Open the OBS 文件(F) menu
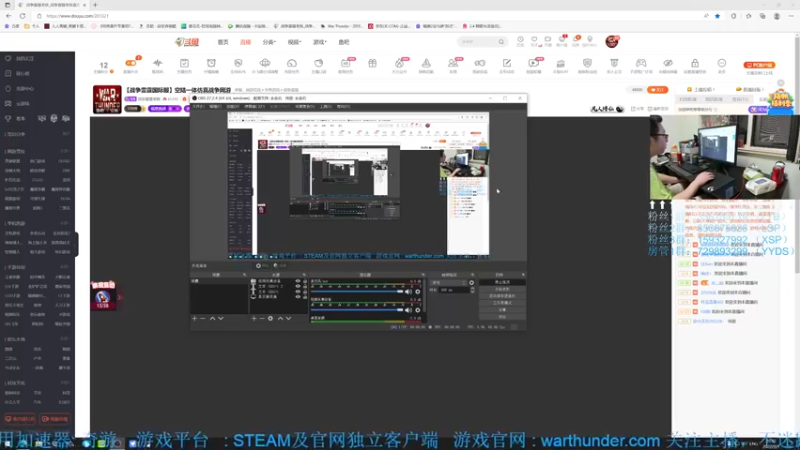Viewport: 800px width, 450px height. [198, 107]
